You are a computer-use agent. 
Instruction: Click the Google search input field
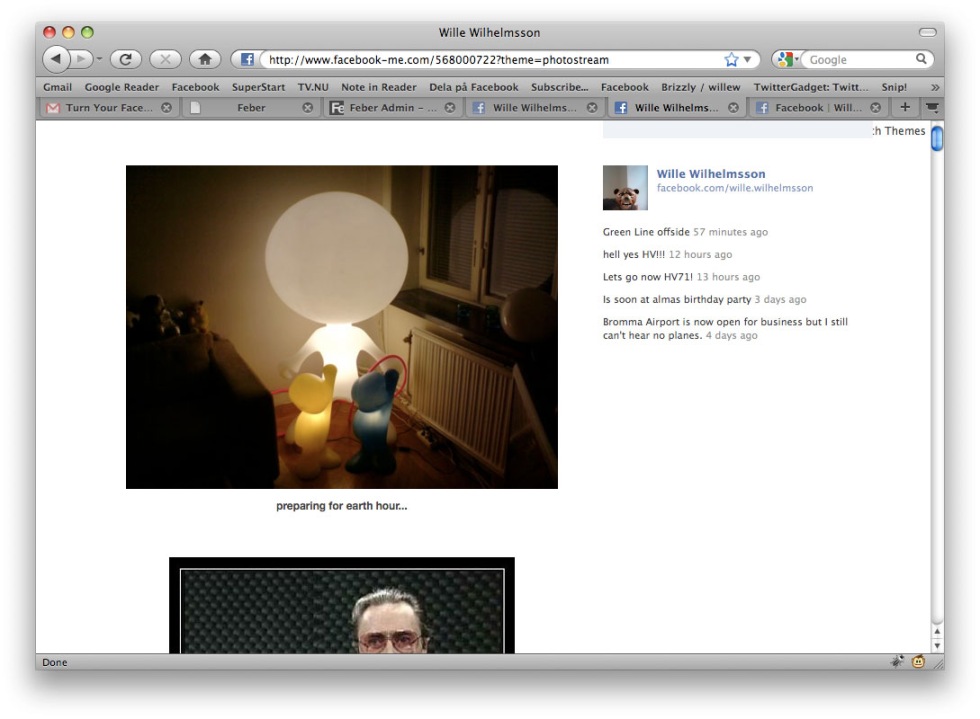858,59
